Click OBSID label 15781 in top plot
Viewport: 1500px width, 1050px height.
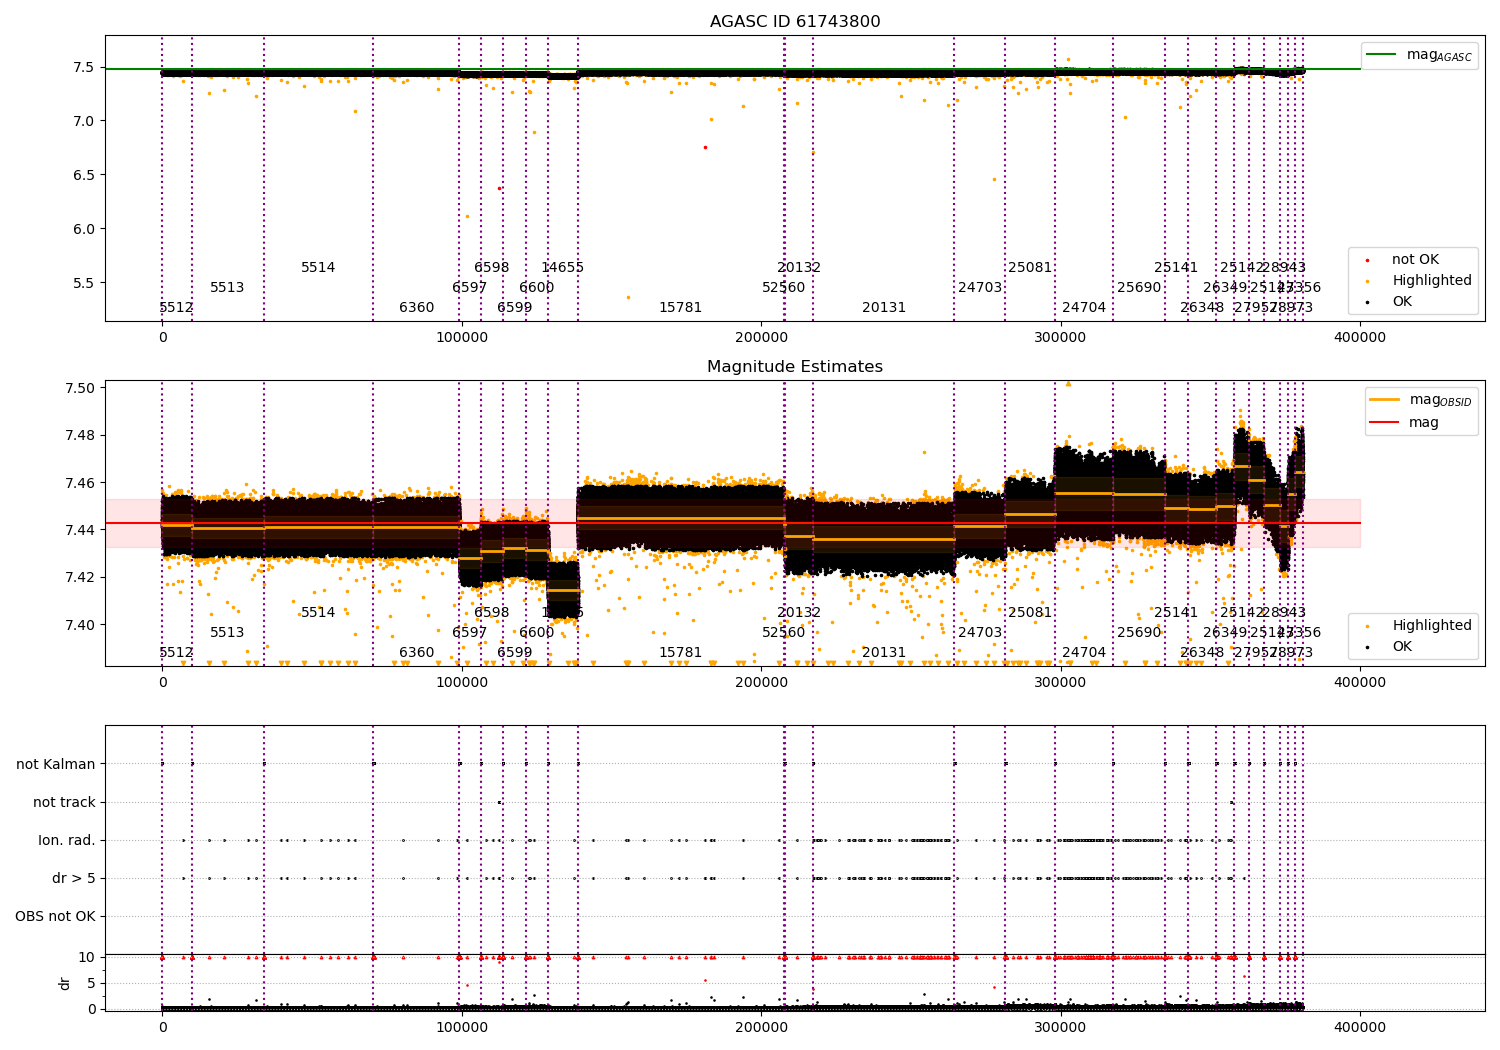681,307
